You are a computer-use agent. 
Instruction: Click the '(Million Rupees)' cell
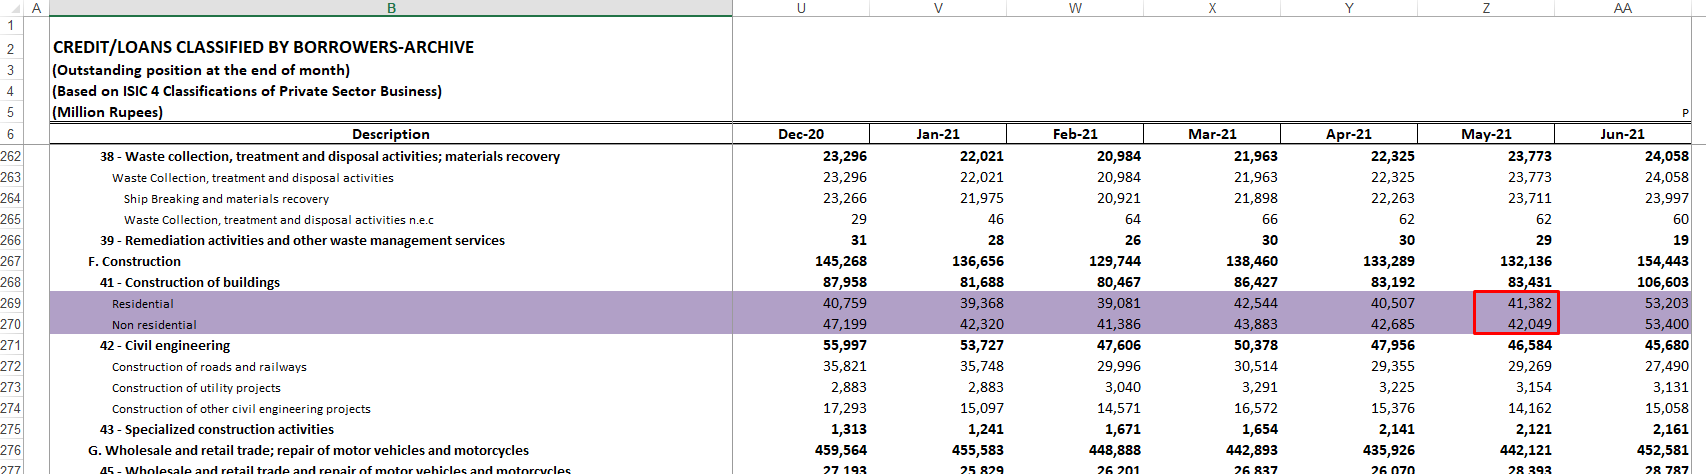pos(107,112)
